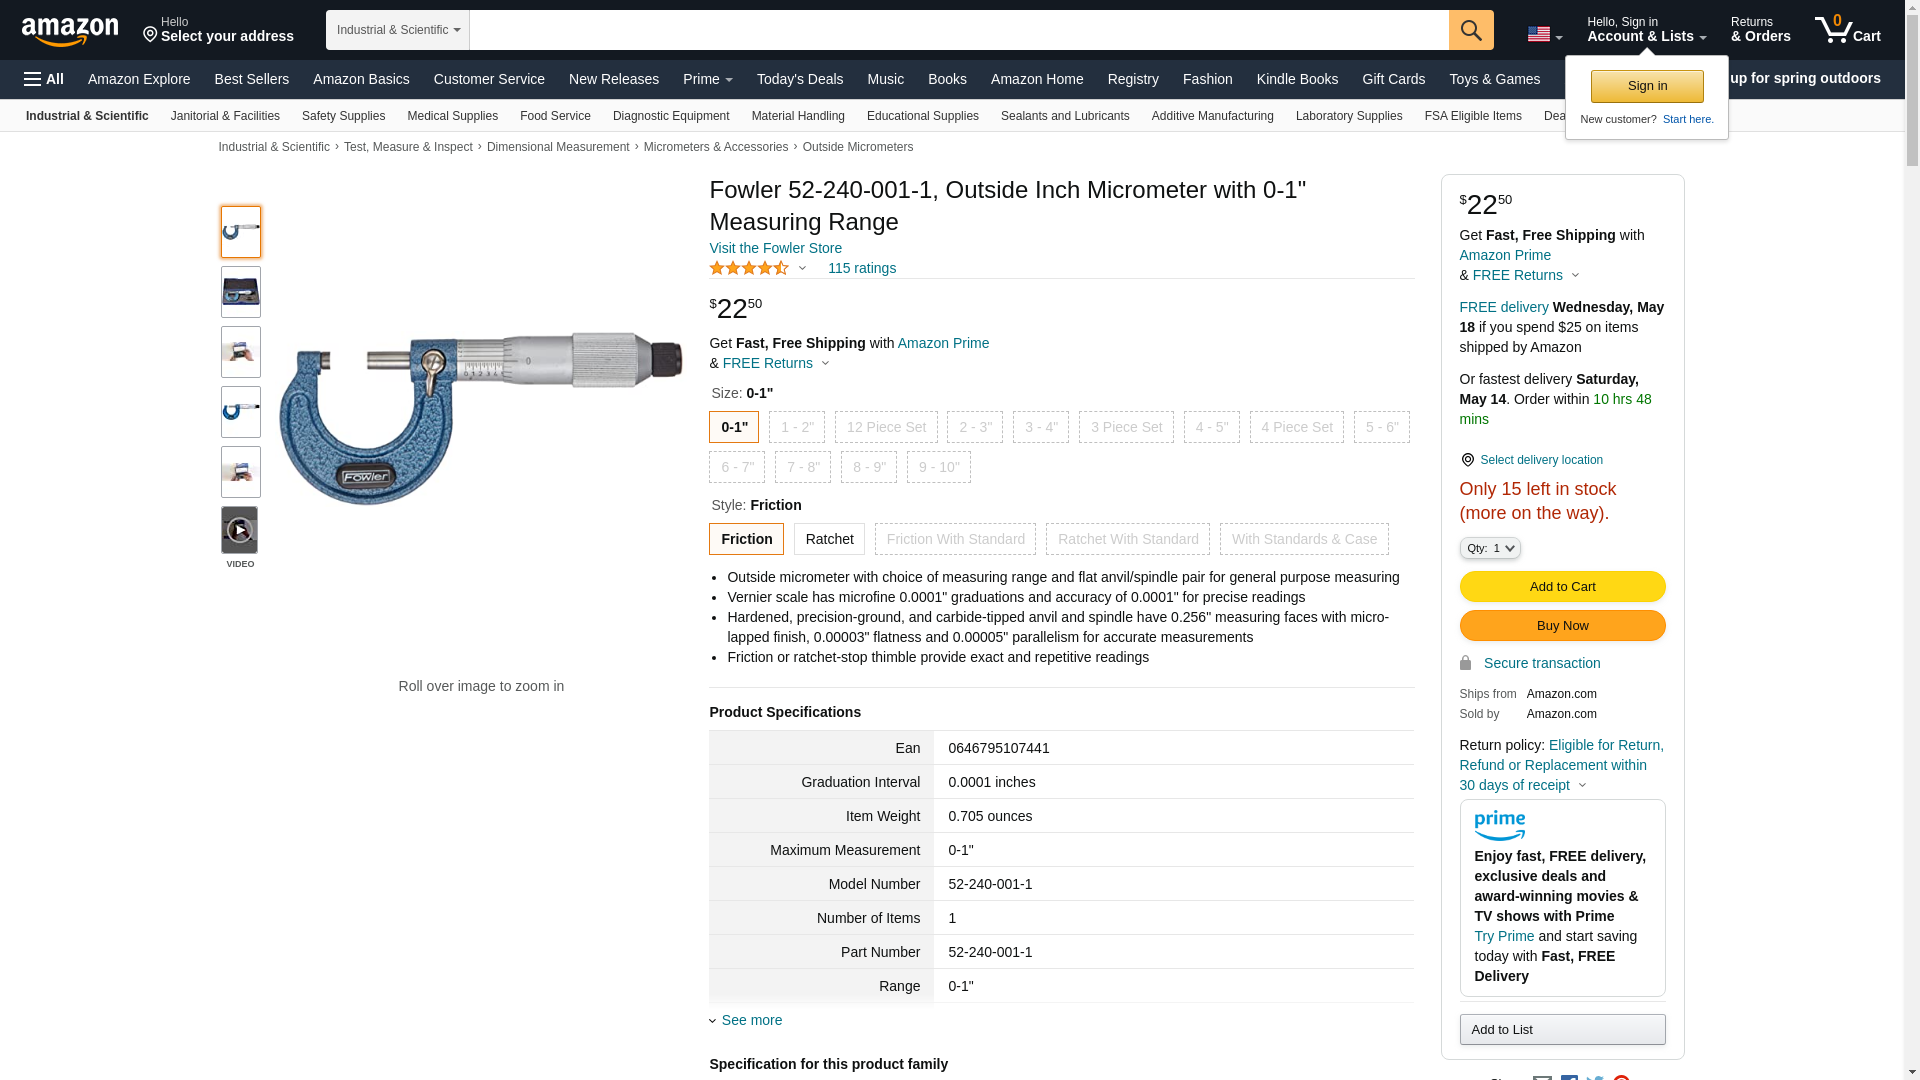Select the 12 Piece Set size

click(886, 427)
